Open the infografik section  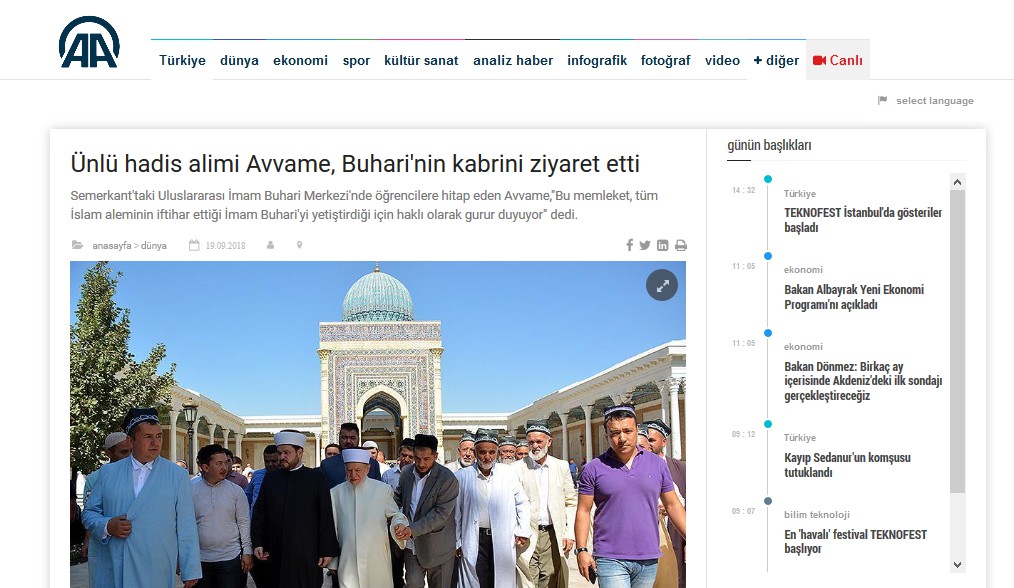coord(597,60)
